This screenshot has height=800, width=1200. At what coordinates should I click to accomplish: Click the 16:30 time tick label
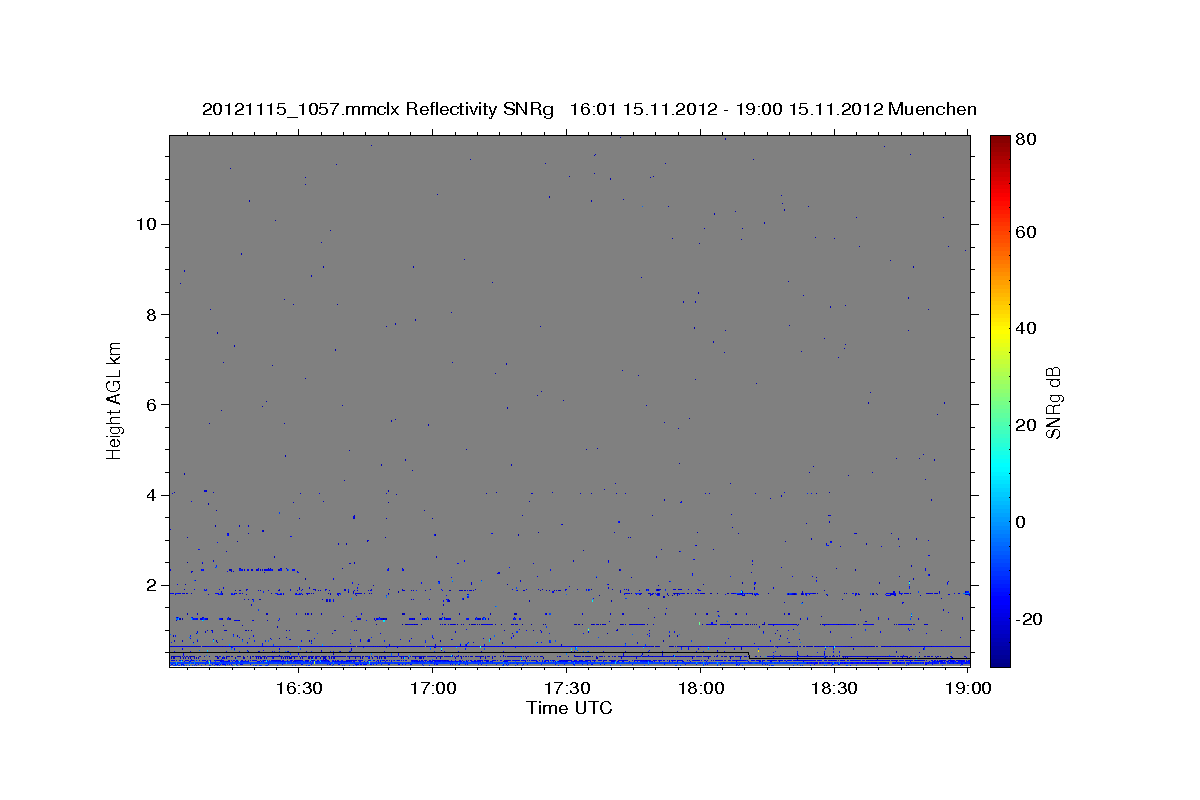tap(298, 688)
